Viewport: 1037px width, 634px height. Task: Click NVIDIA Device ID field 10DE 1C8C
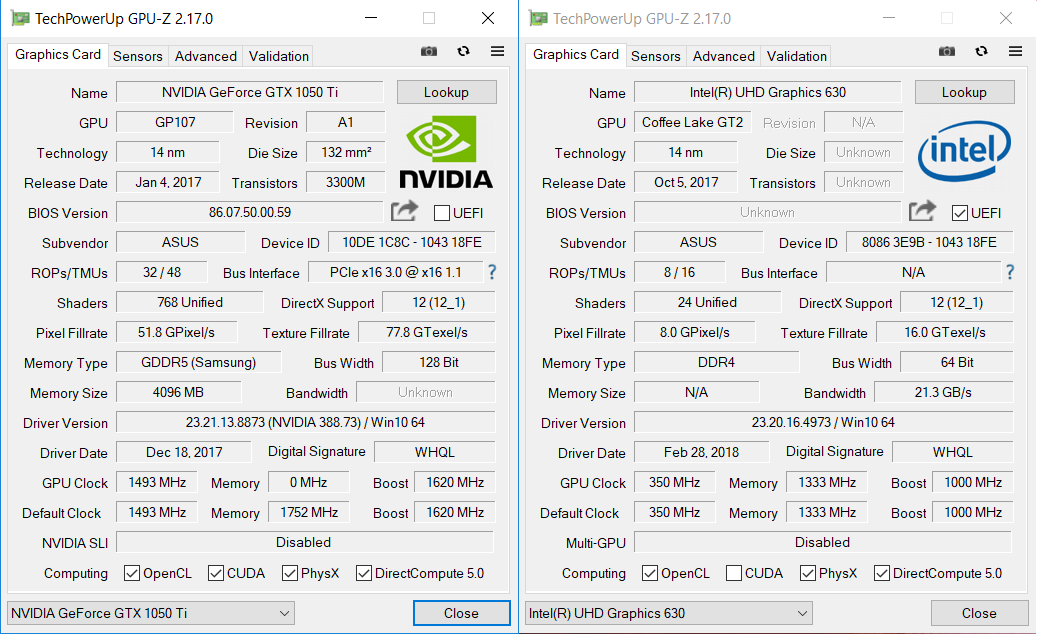(411, 242)
